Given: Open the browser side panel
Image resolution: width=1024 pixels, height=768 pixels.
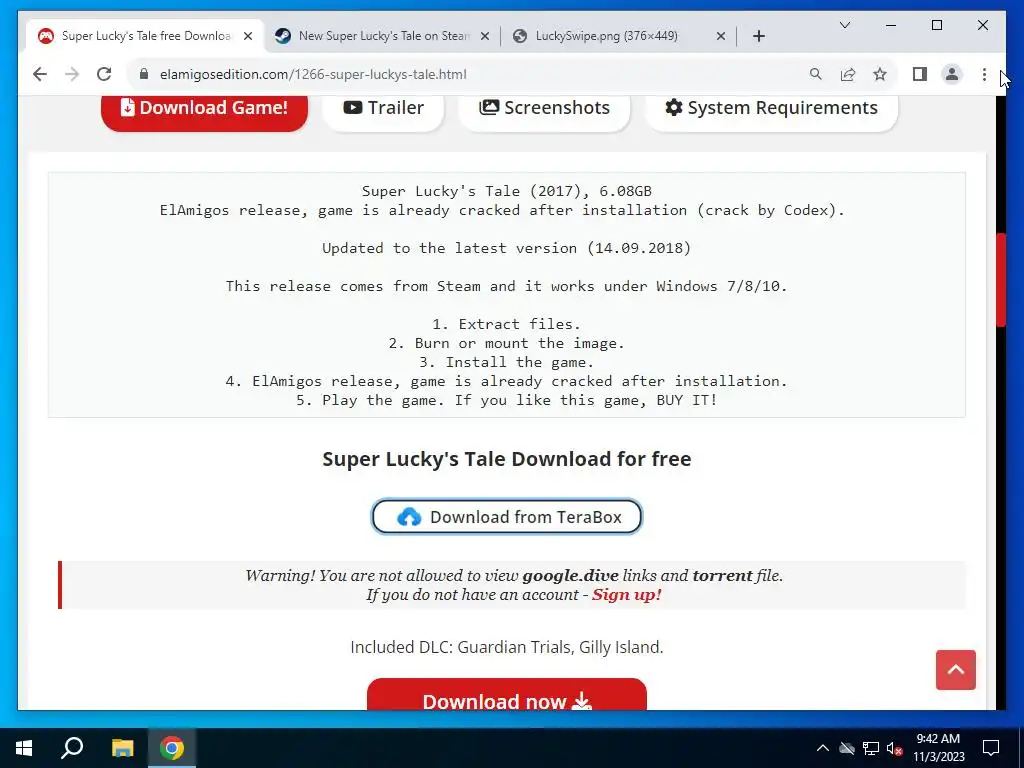Looking at the screenshot, I should coord(920,74).
